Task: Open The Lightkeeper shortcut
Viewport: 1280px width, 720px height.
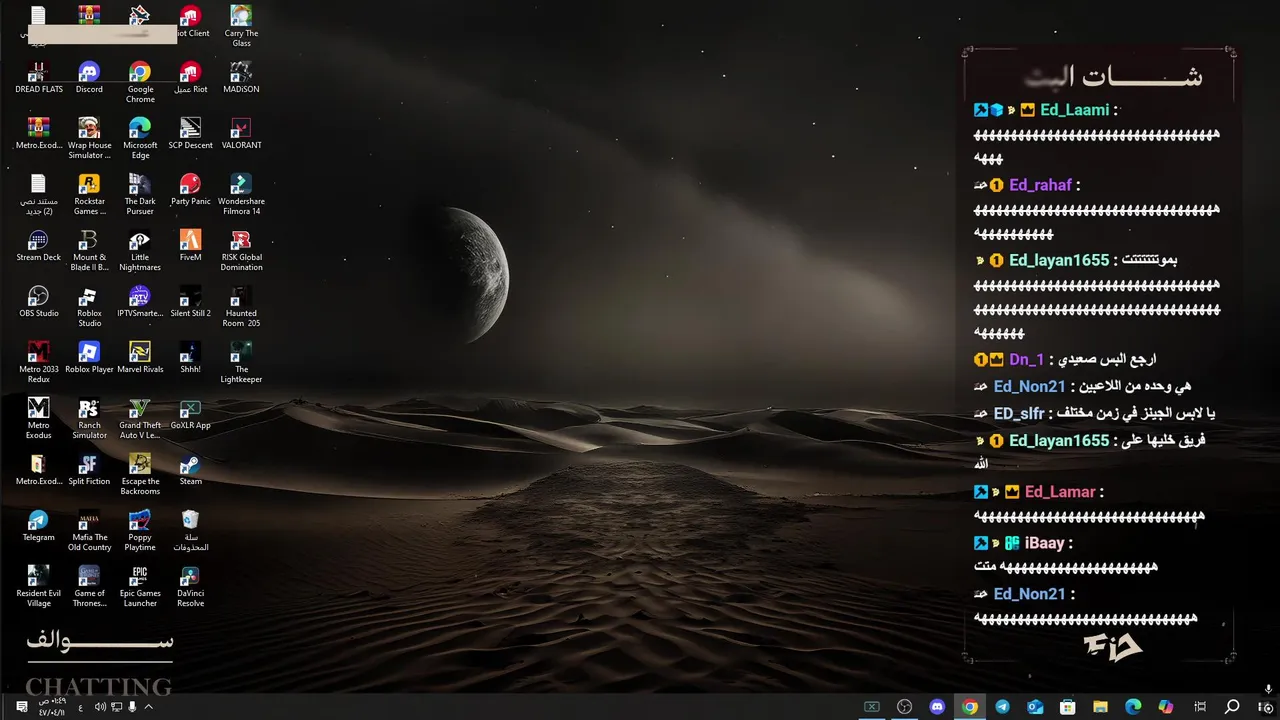Action: (241, 362)
